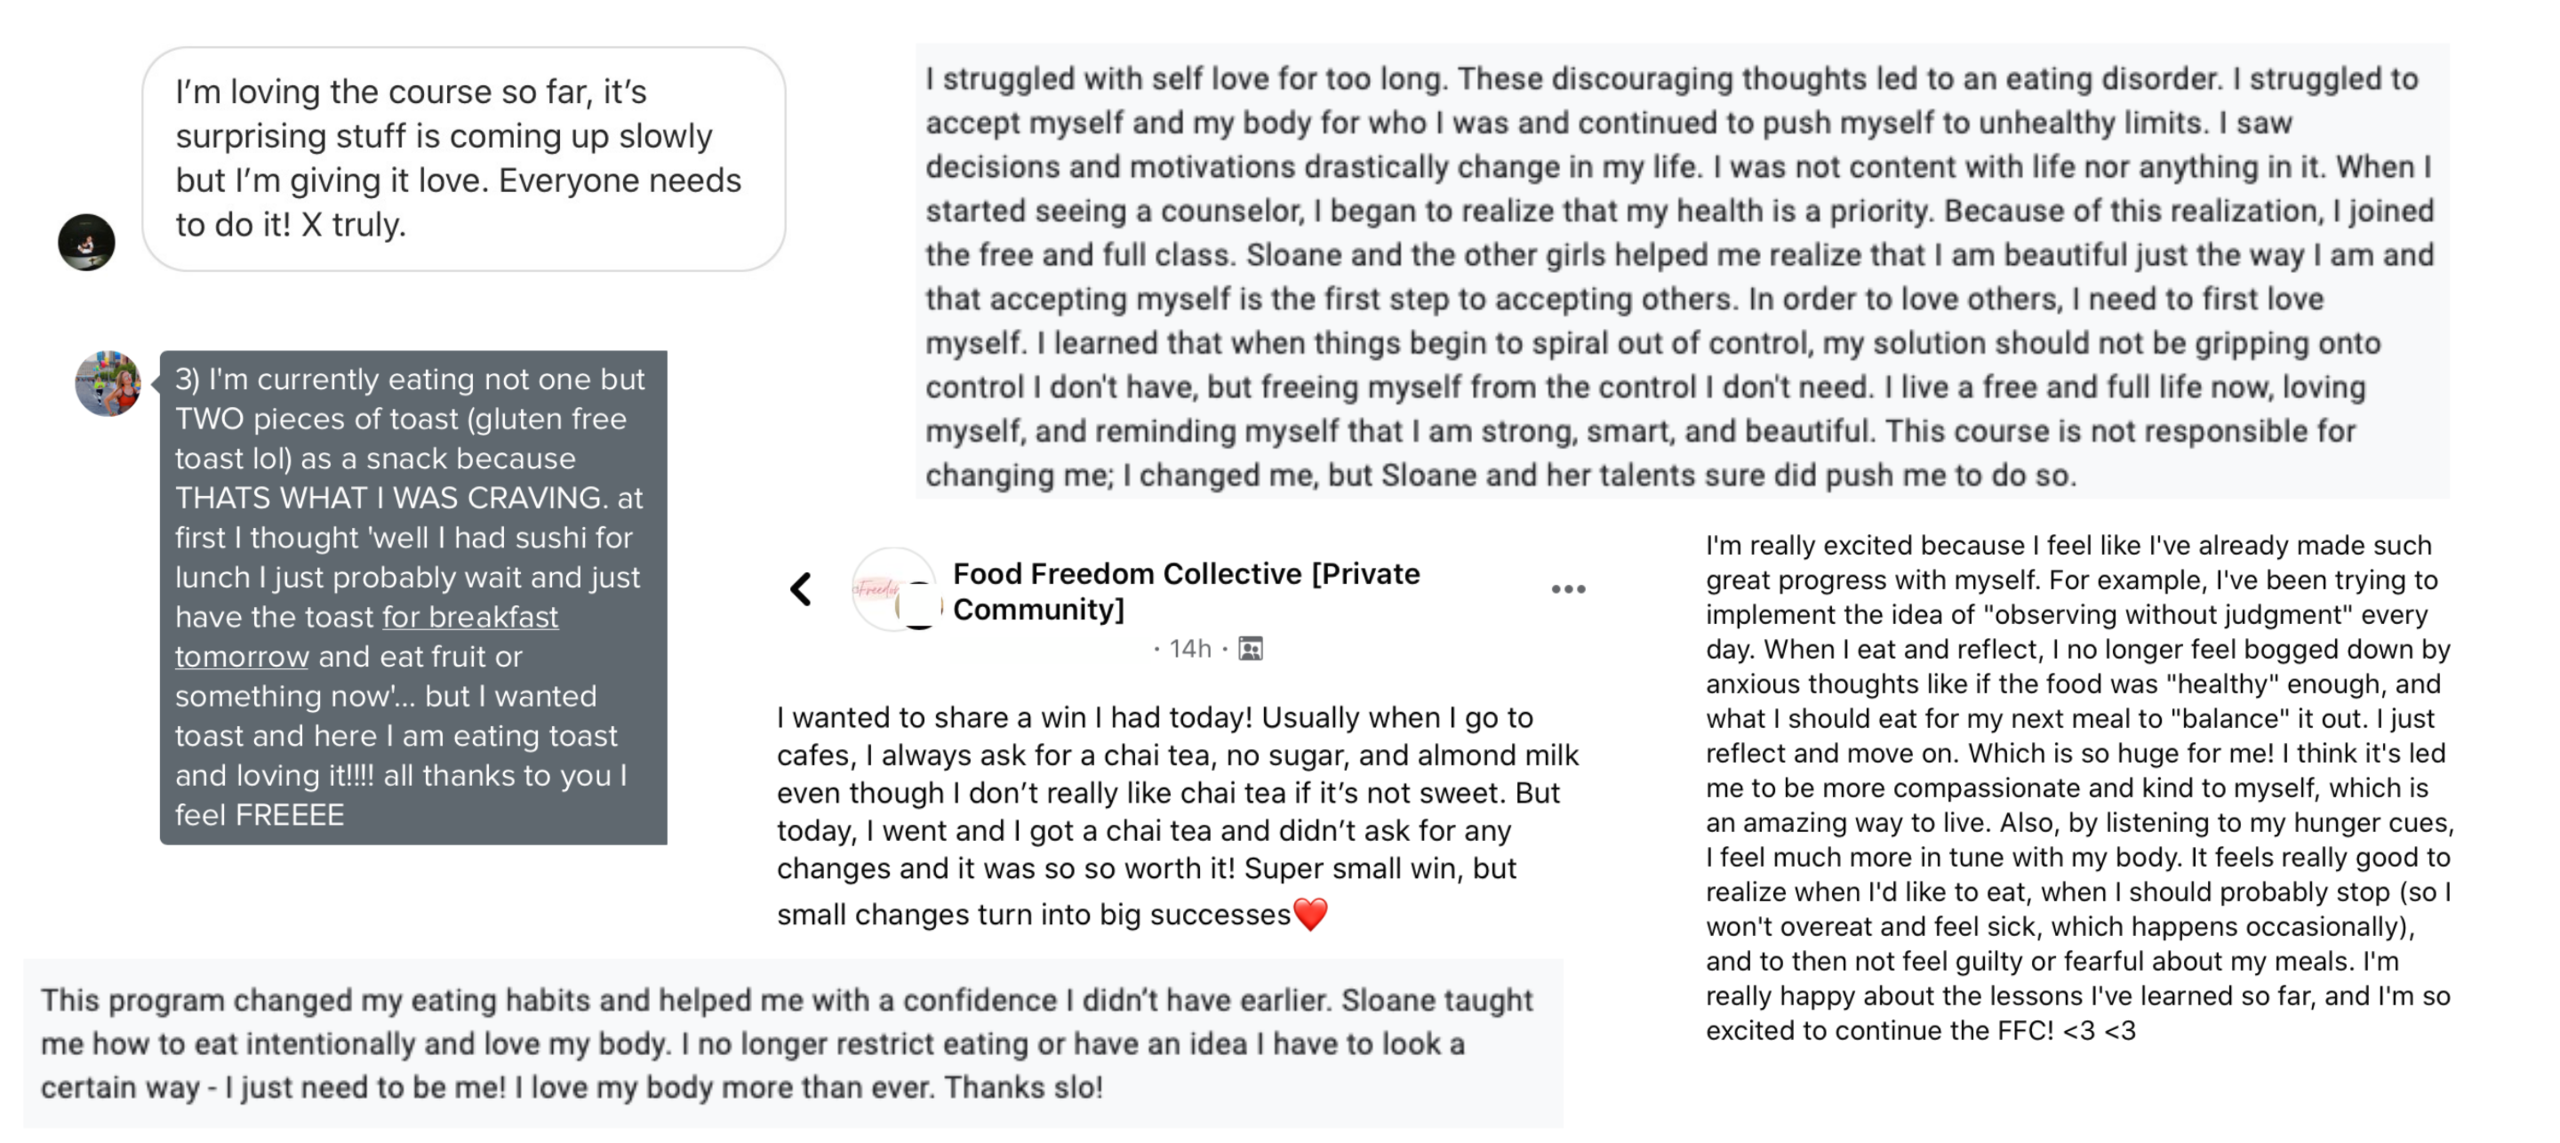Click the small overlapping profile circle on group avatar
This screenshot has height=1143, width=2560.
tap(921, 605)
